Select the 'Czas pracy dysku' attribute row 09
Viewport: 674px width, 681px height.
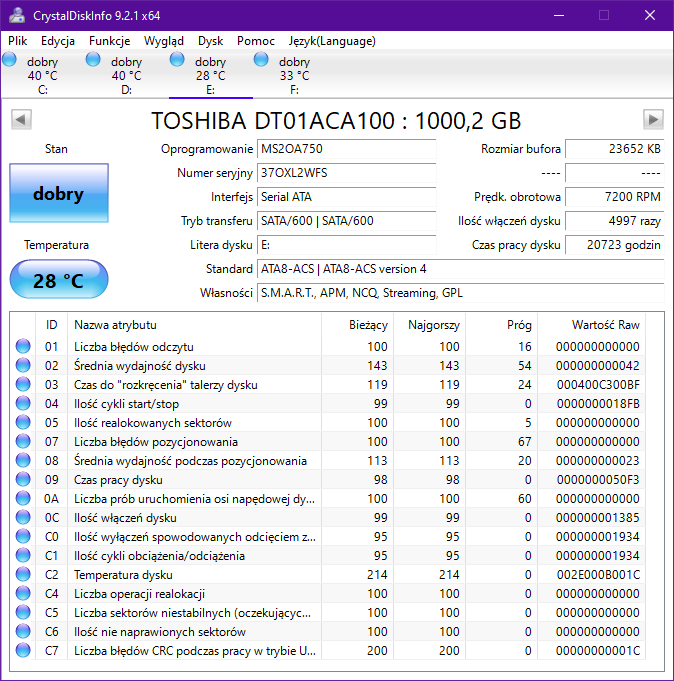tap(190, 480)
